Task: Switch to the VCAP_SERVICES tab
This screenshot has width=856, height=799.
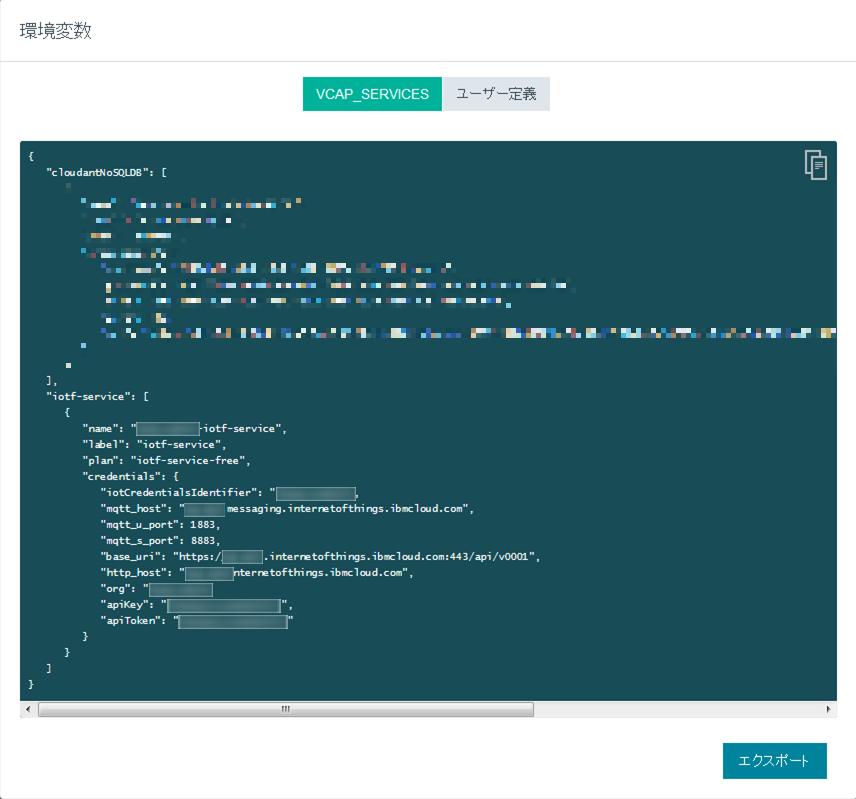Action: [372, 94]
